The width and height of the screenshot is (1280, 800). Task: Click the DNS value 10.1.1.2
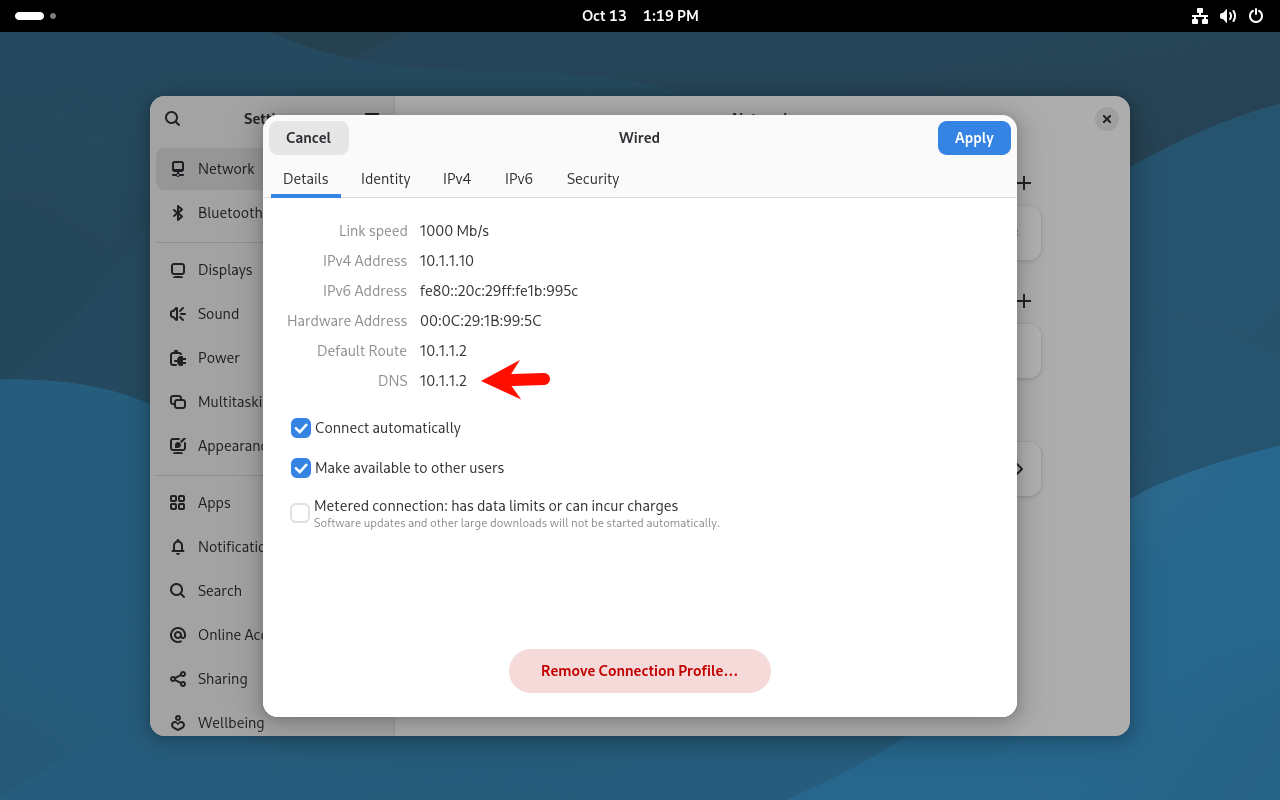[443, 381]
